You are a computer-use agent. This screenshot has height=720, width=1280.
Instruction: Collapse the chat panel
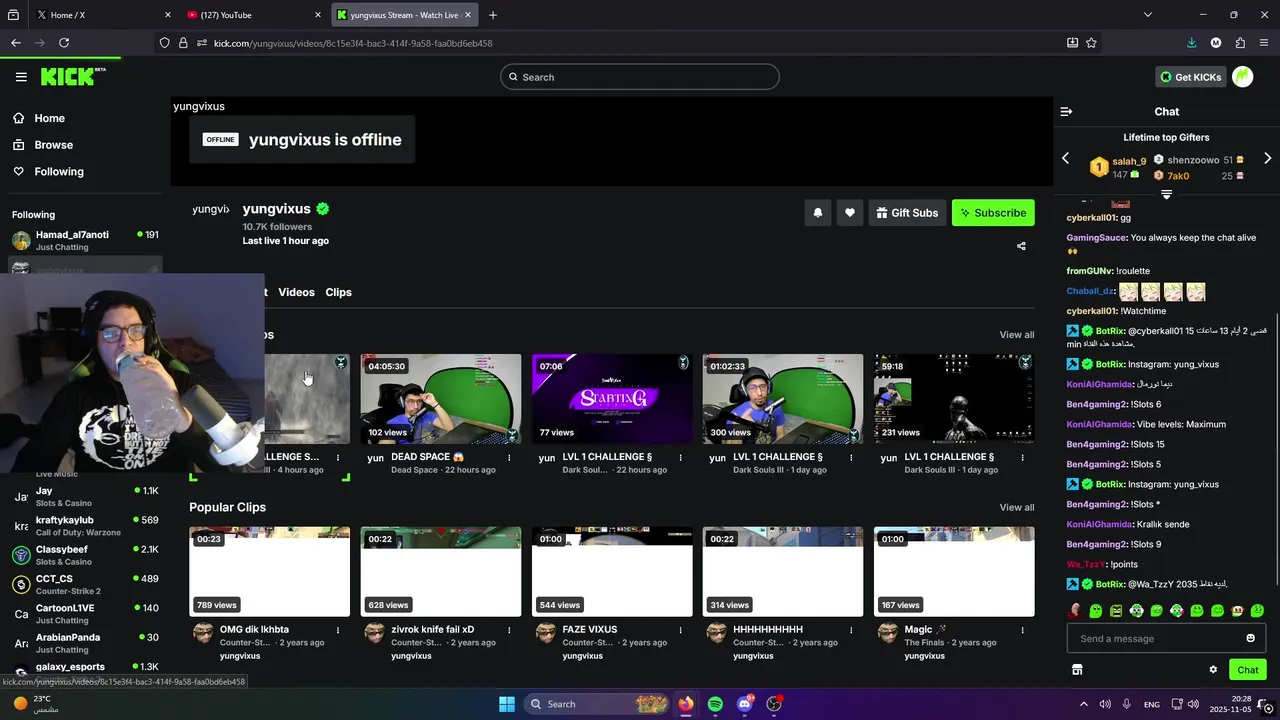[x=1066, y=112]
